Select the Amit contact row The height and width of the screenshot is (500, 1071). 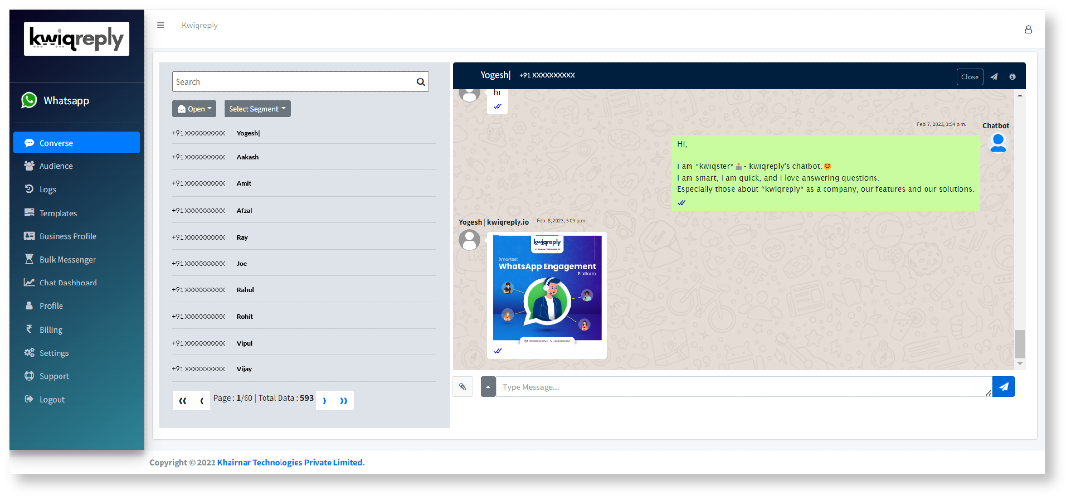click(x=304, y=184)
